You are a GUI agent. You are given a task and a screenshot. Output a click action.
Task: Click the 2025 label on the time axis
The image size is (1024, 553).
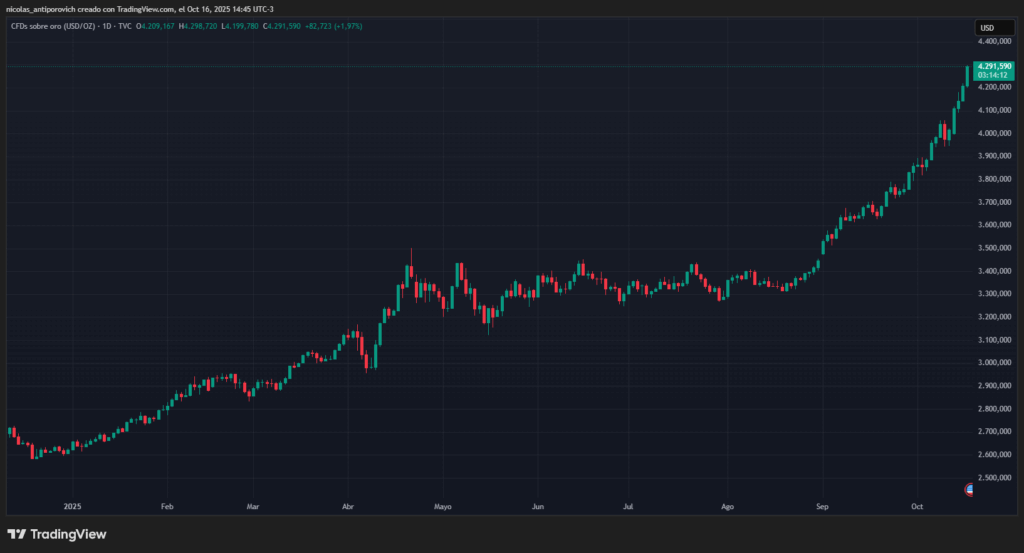click(x=71, y=507)
